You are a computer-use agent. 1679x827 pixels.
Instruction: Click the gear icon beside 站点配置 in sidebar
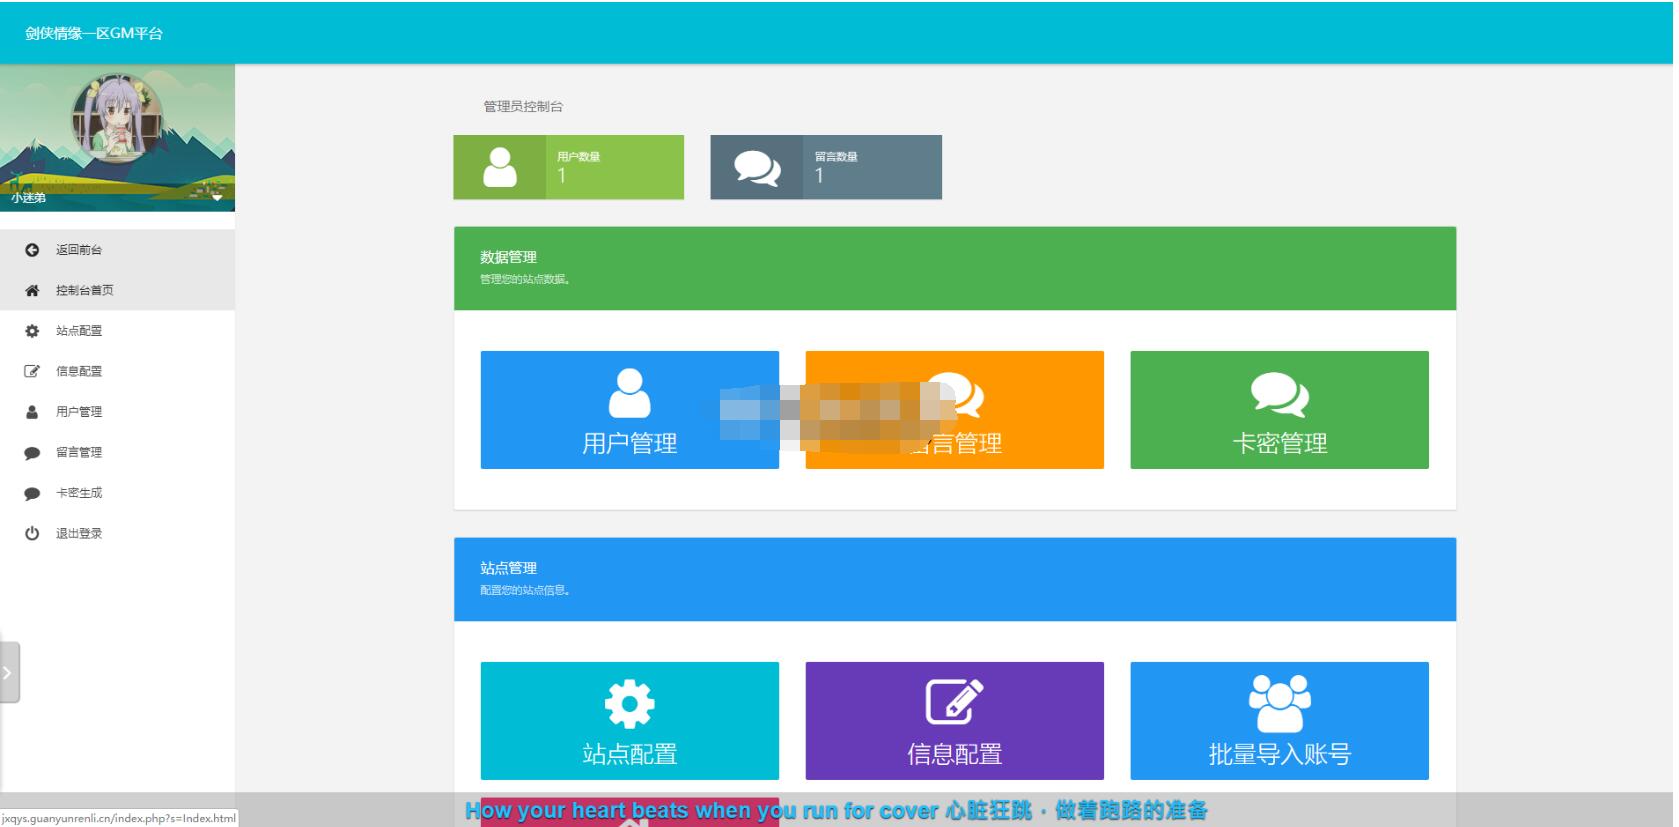[32, 331]
